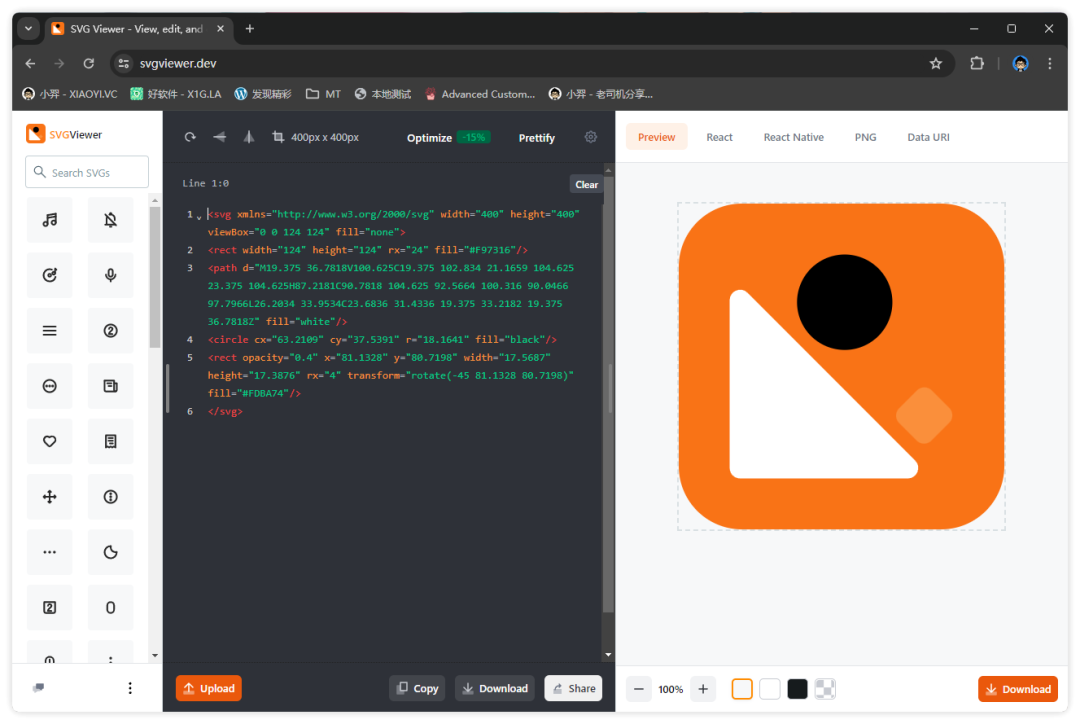Click the Search SVGs input field
The width and height of the screenshot is (1080, 724).
[87, 172]
